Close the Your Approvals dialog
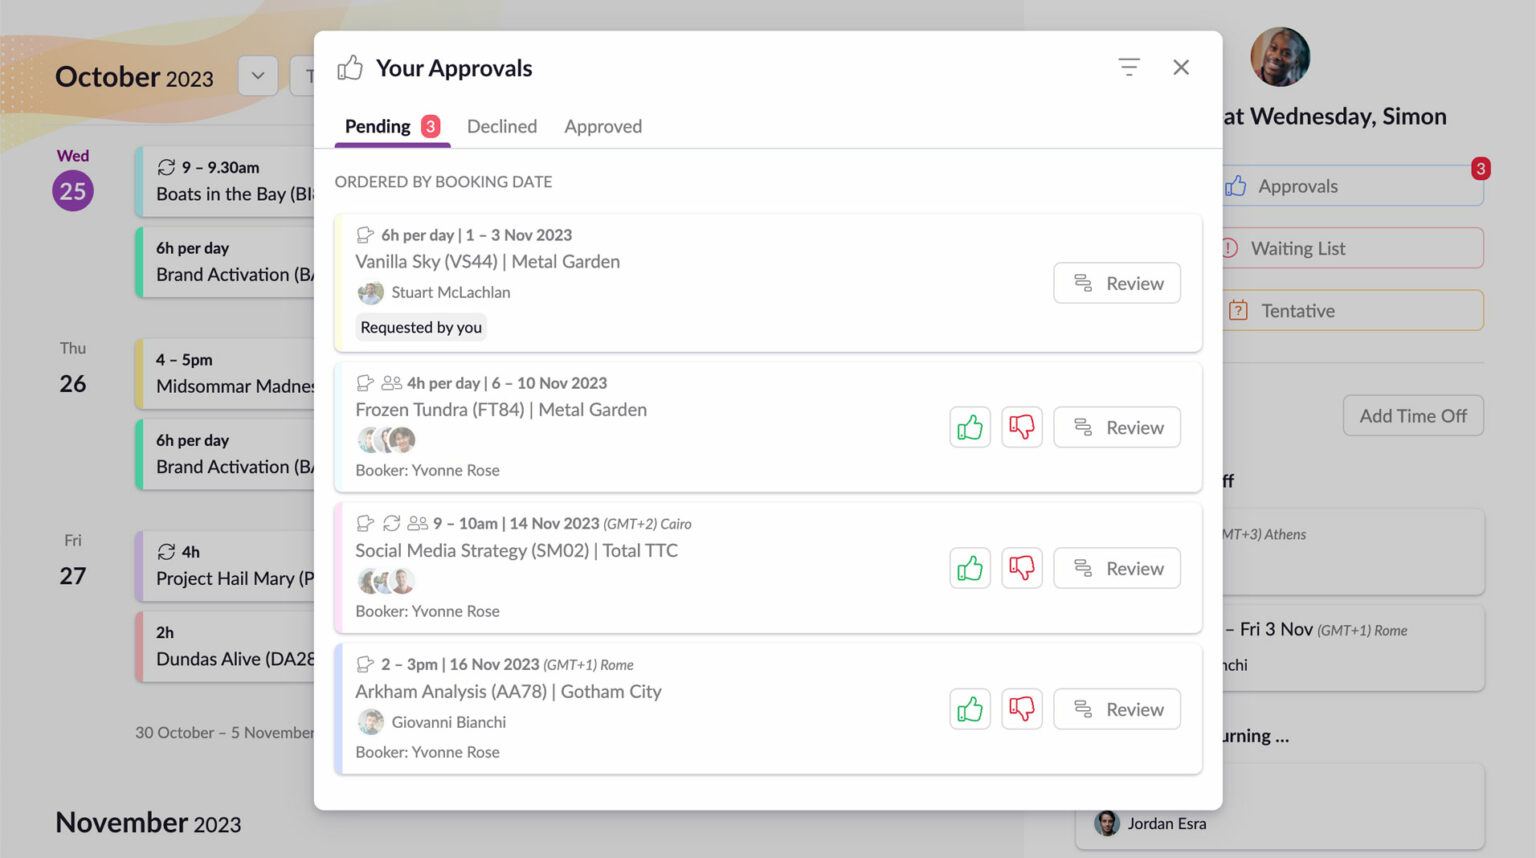Screen dimensions: 1536x858 click(x=1181, y=67)
